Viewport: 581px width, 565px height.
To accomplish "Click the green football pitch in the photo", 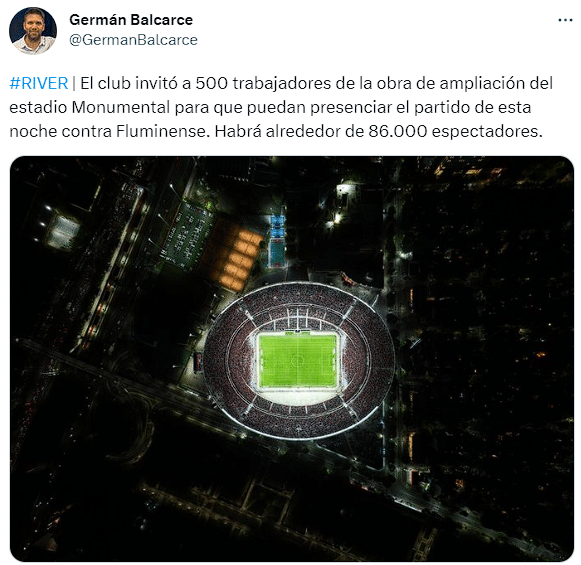I will coord(298,360).
